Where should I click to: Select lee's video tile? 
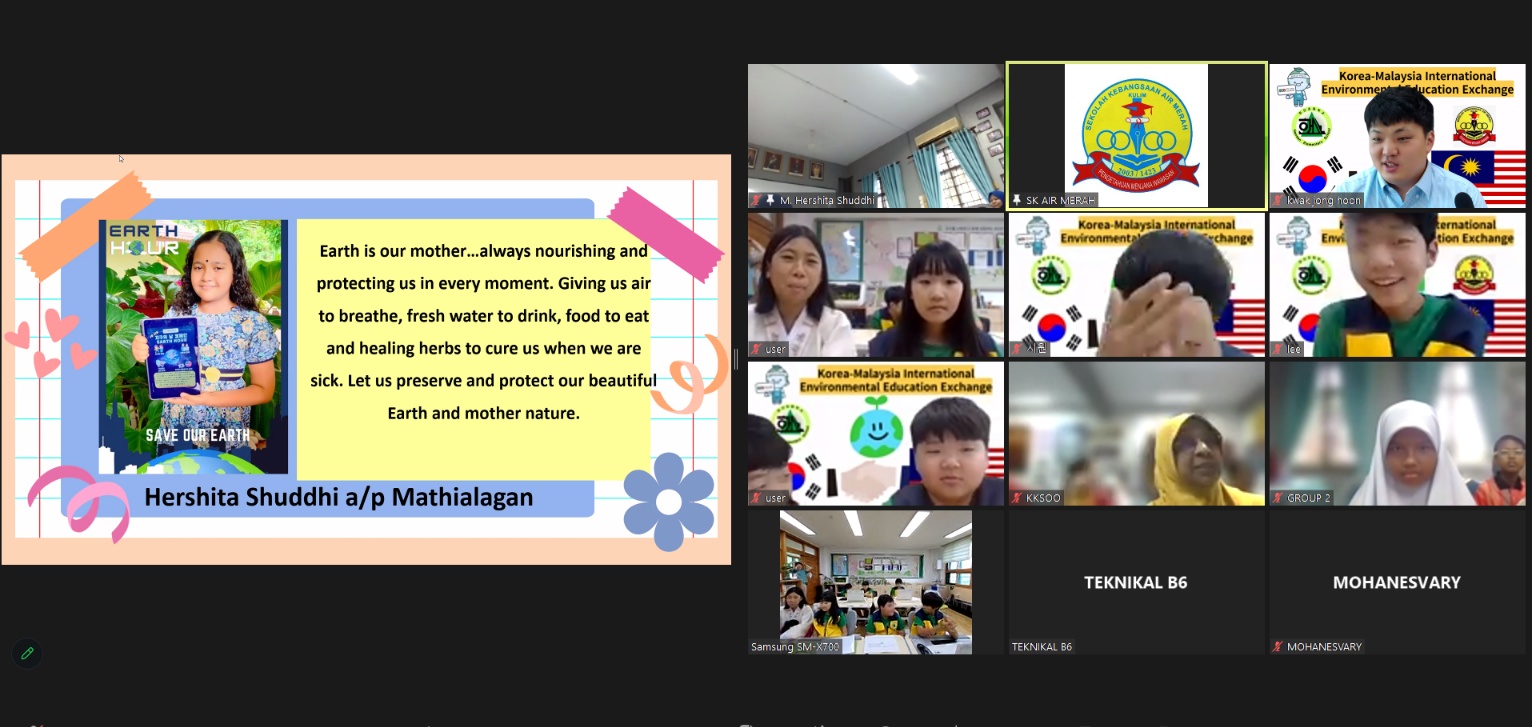[x=1397, y=285]
